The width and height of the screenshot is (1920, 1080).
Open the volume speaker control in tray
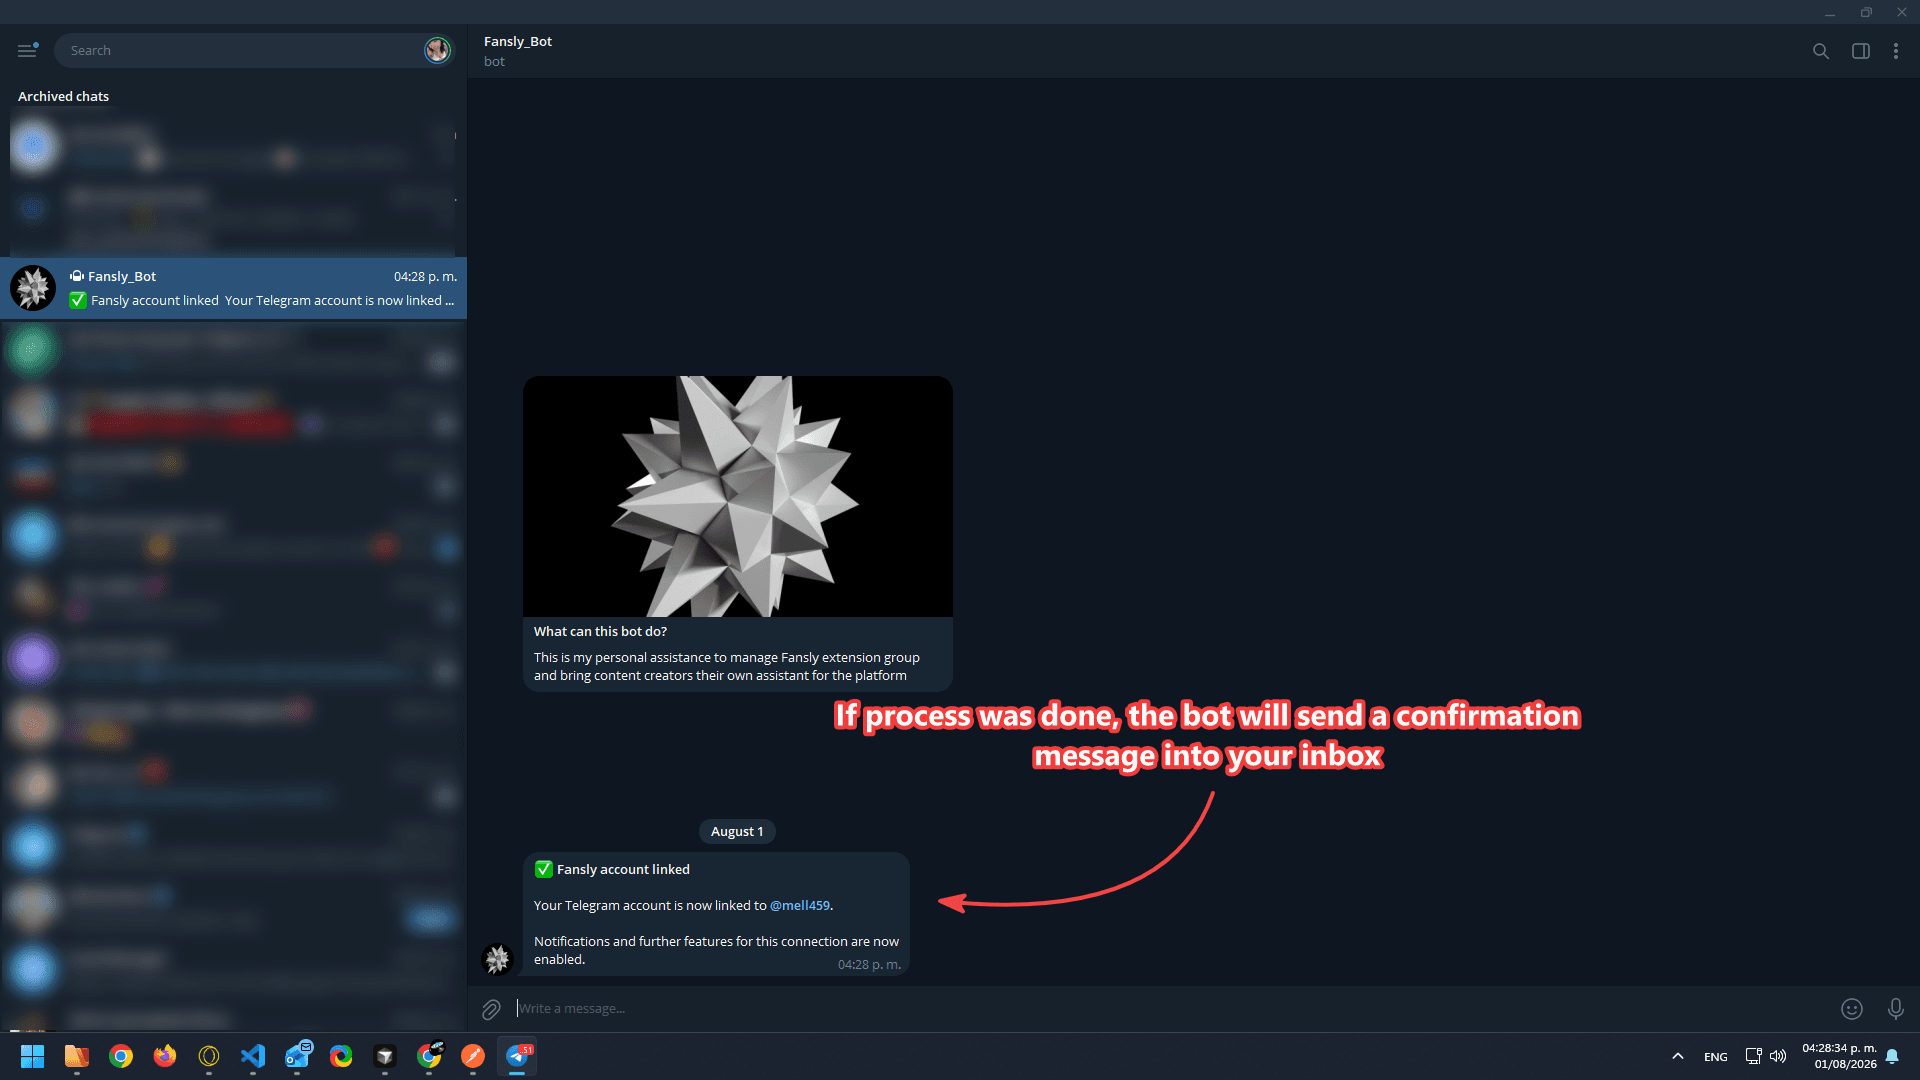[1778, 1056]
